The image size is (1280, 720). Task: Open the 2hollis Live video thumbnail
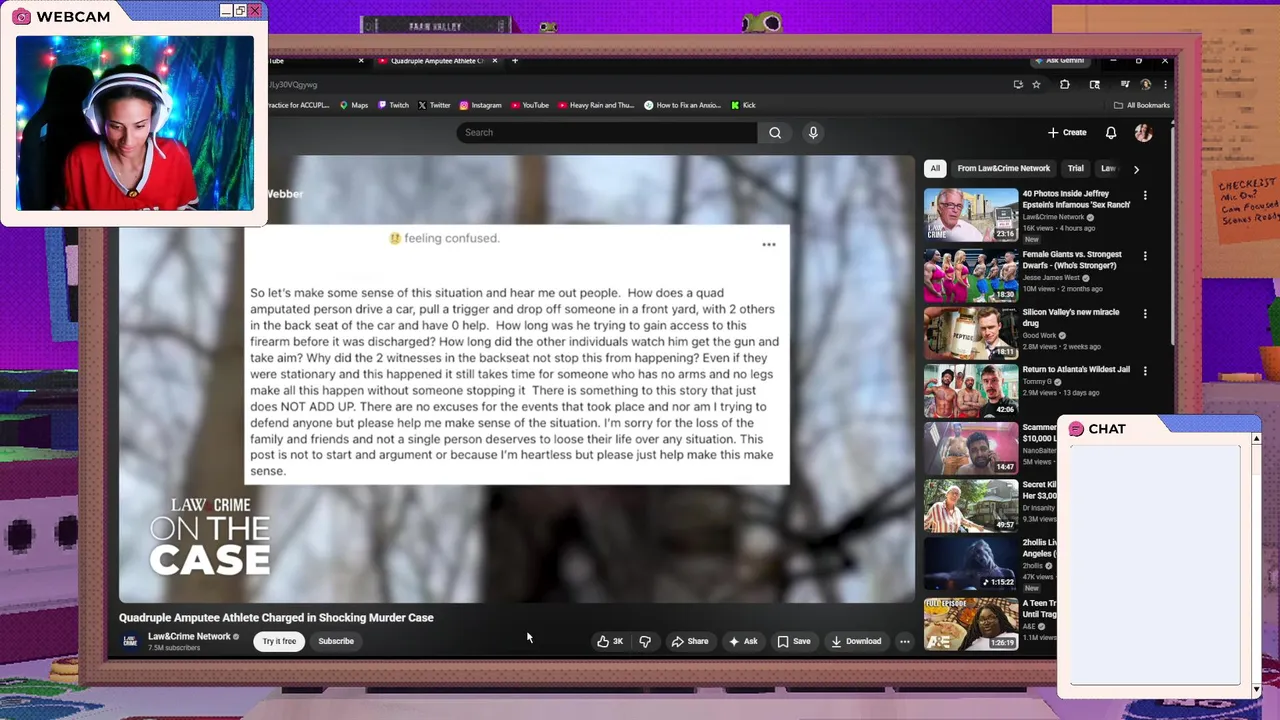click(970, 563)
